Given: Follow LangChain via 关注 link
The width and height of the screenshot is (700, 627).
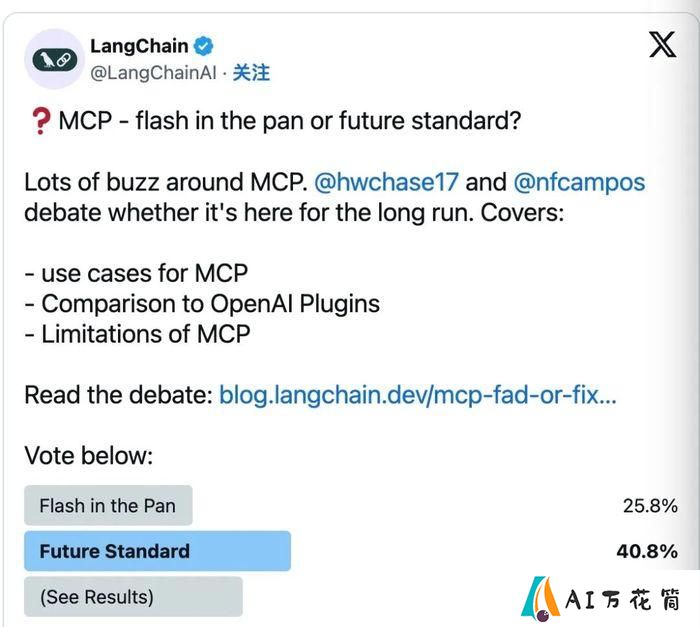Looking at the screenshot, I should pyautogui.click(x=251, y=73).
